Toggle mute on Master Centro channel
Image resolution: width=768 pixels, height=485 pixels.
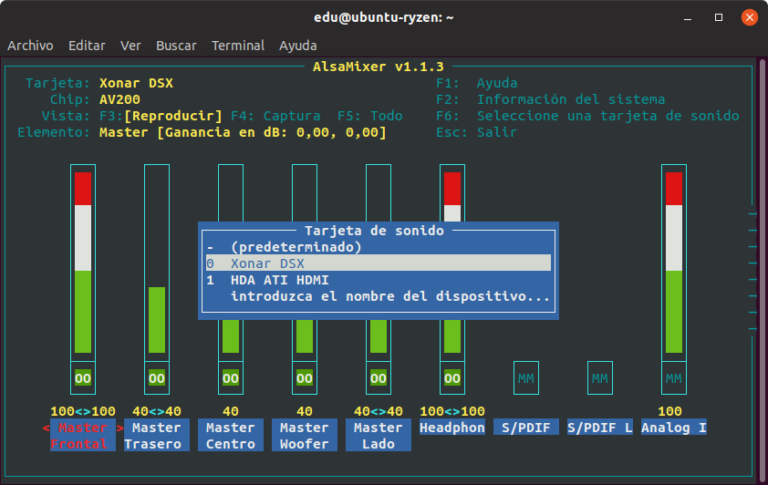click(x=231, y=378)
